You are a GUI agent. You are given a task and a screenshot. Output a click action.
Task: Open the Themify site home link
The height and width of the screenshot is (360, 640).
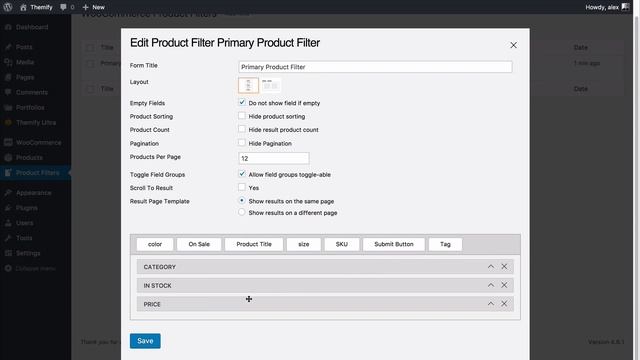coord(36,7)
